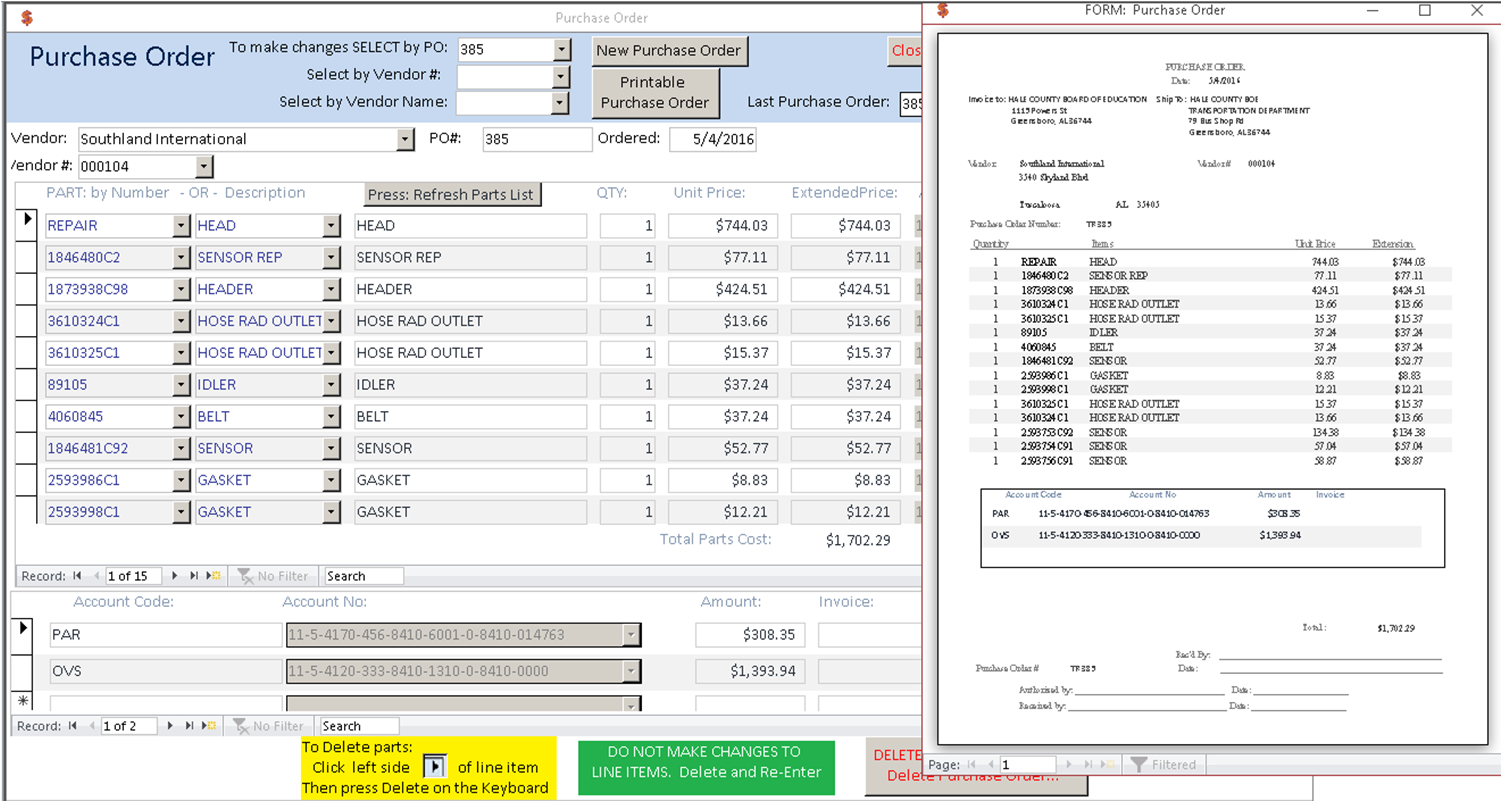Select the row selector for 89105 IDLER line
Screen dimensions: 1502x802
tap(27, 384)
